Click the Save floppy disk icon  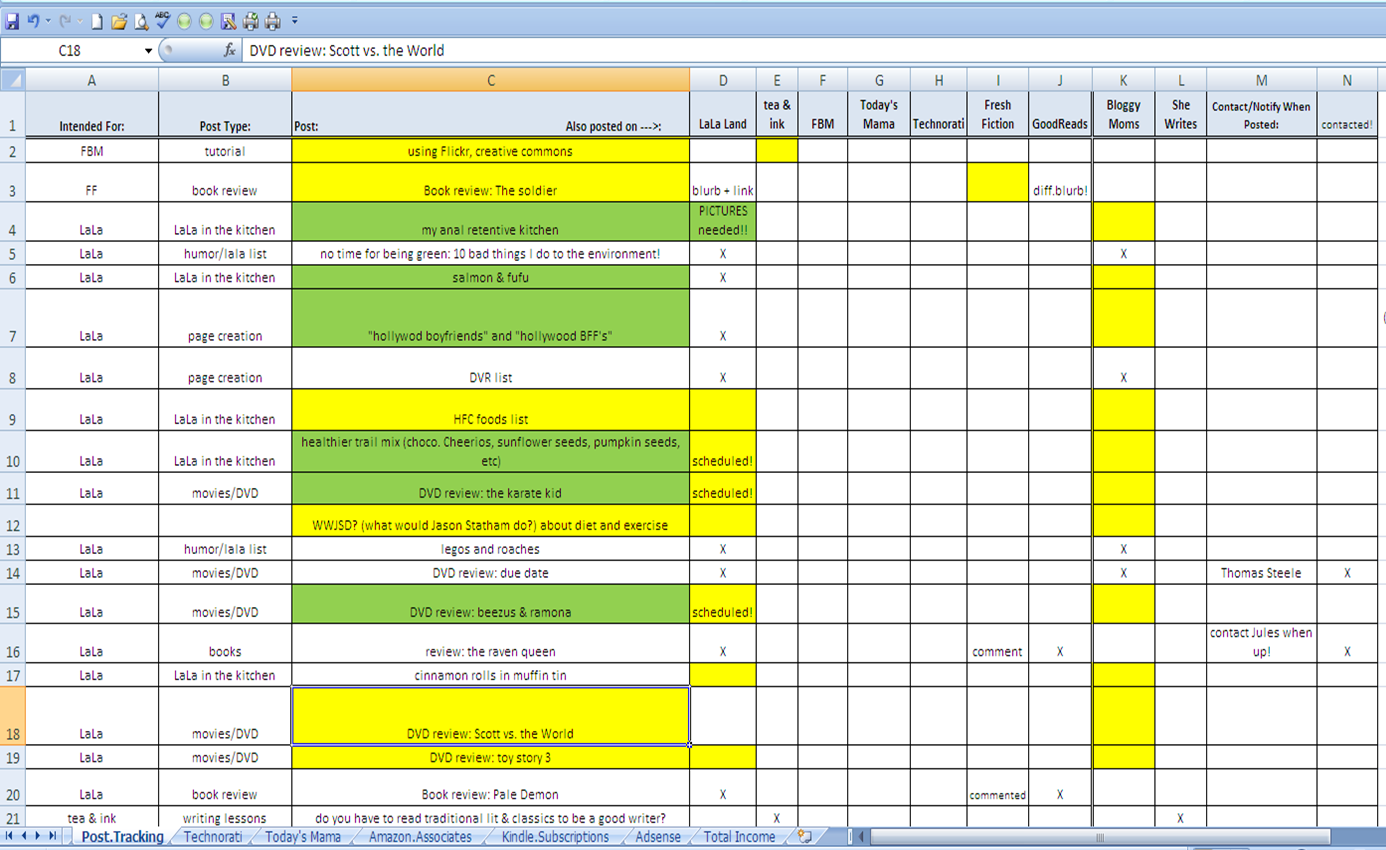(12, 21)
